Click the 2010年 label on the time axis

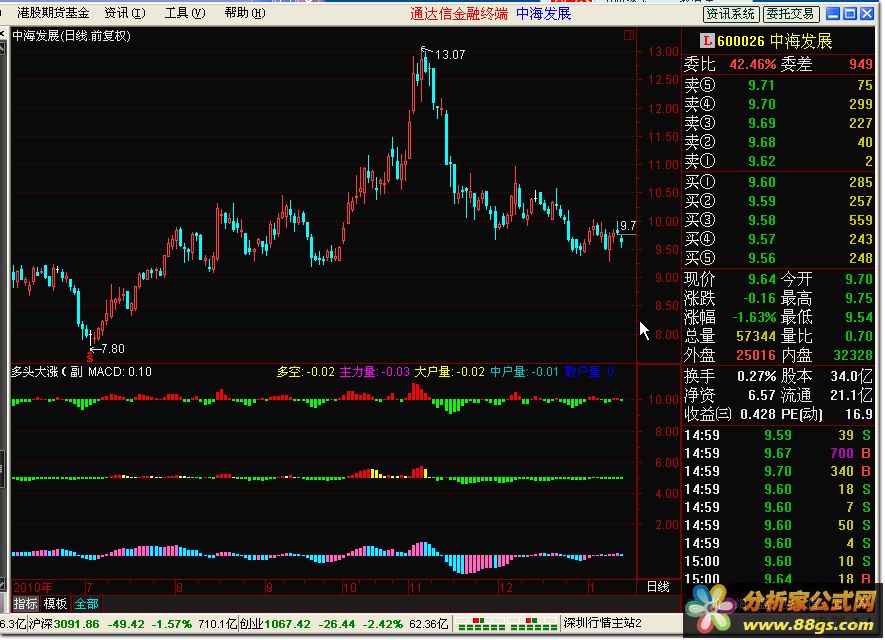tap(33, 588)
